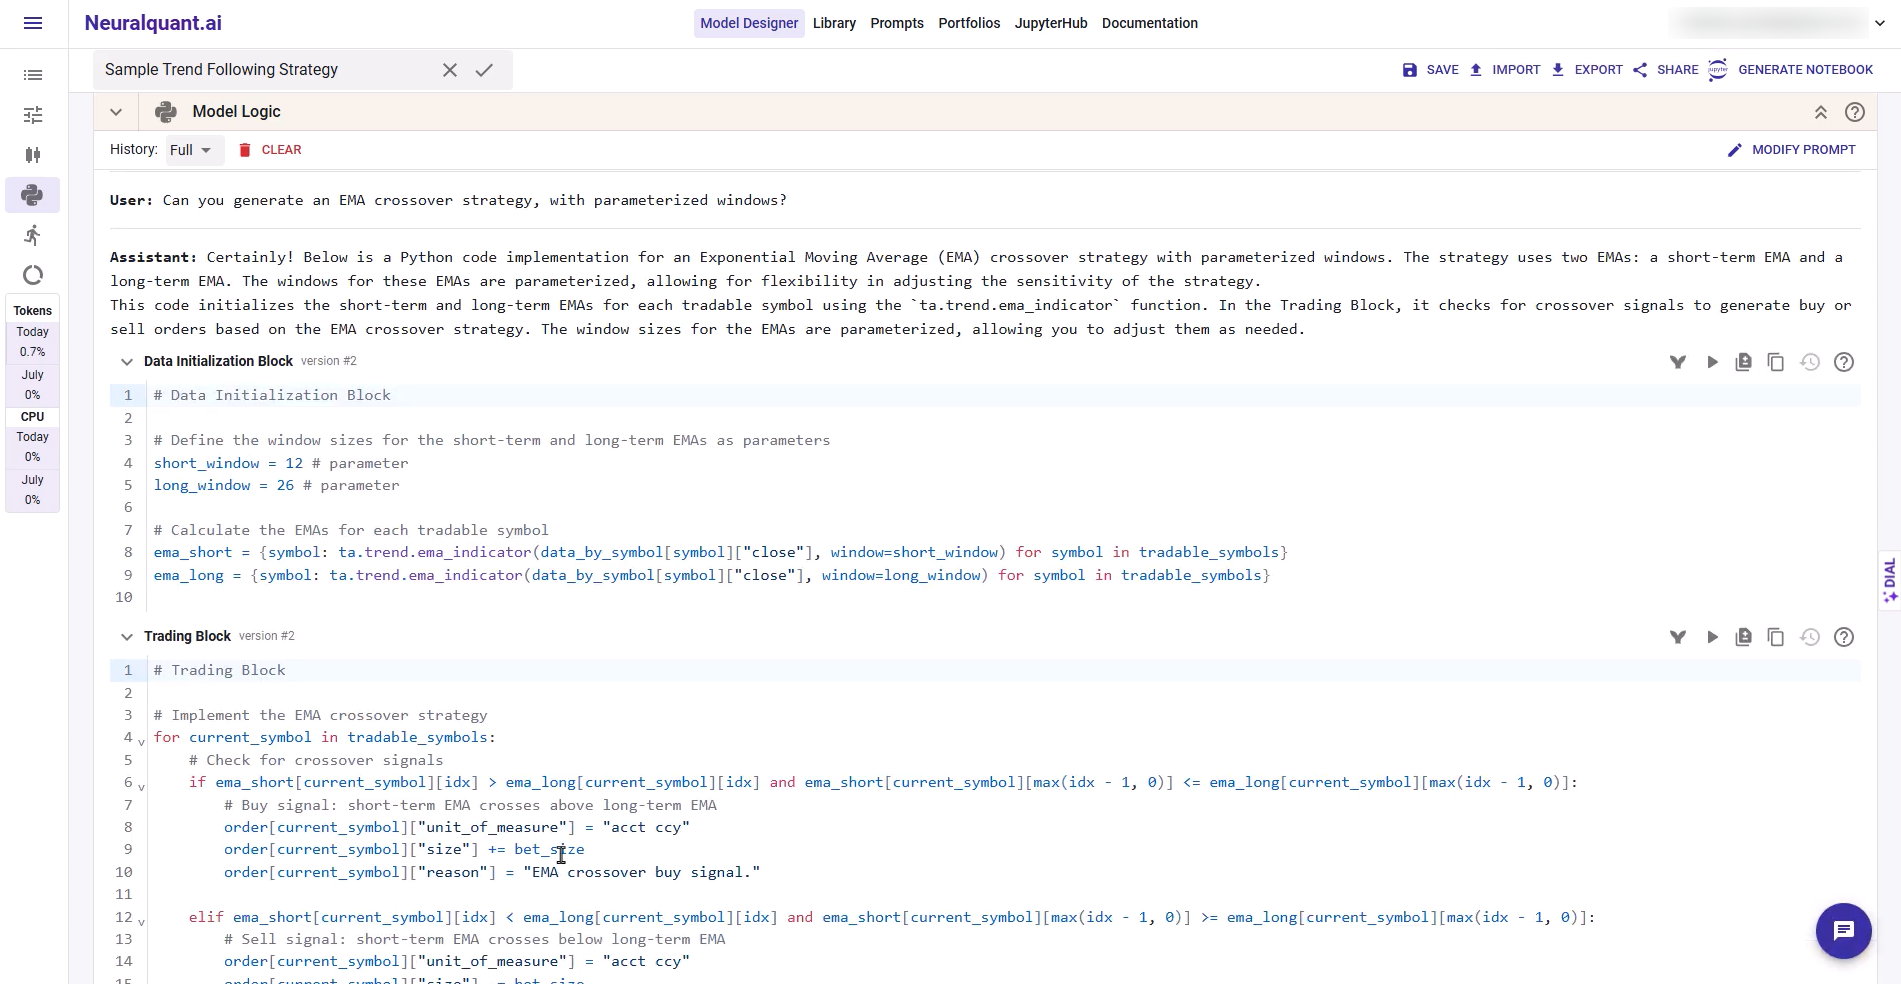Click the Modify Prompt button
Screen dimensions: 1901x984
pyautogui.click(x=1791, y=150)
